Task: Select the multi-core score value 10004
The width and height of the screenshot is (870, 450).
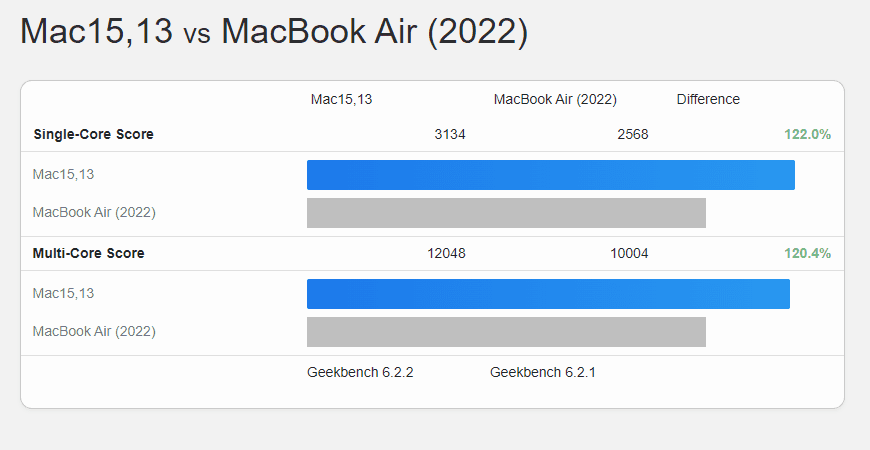Action: (629, 253)
